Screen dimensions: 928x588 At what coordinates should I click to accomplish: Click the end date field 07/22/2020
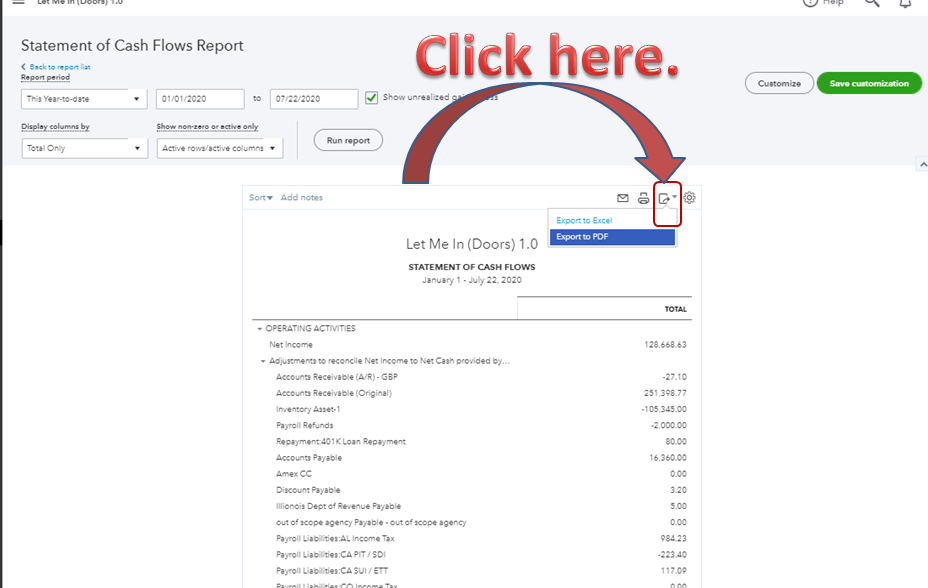(x=314, y=99)
